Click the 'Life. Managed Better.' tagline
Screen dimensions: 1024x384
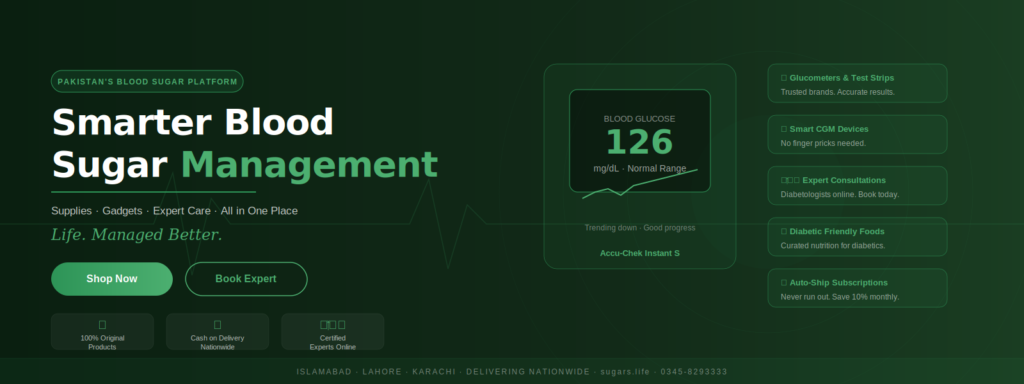(x=136, y=234)
